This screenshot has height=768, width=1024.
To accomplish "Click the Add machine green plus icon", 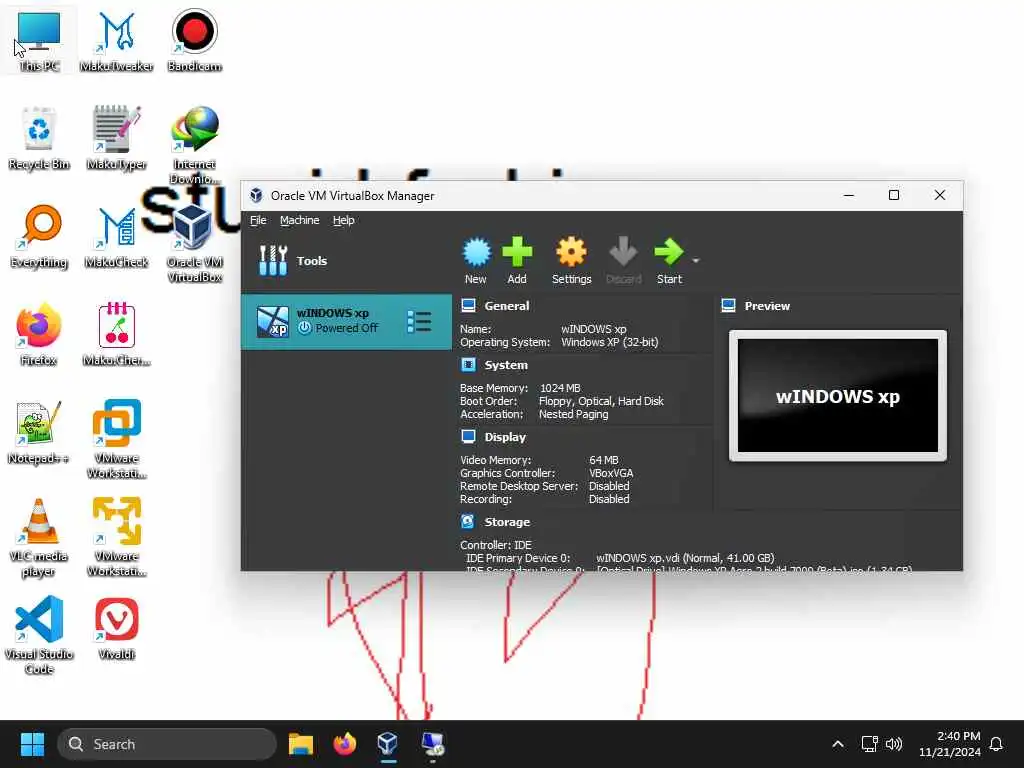I will click(x=517, y=252).
